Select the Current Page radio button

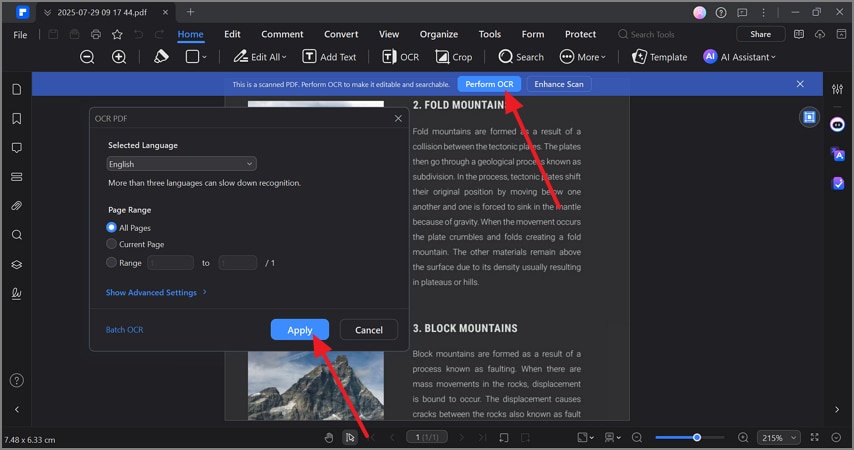(112, 244)
